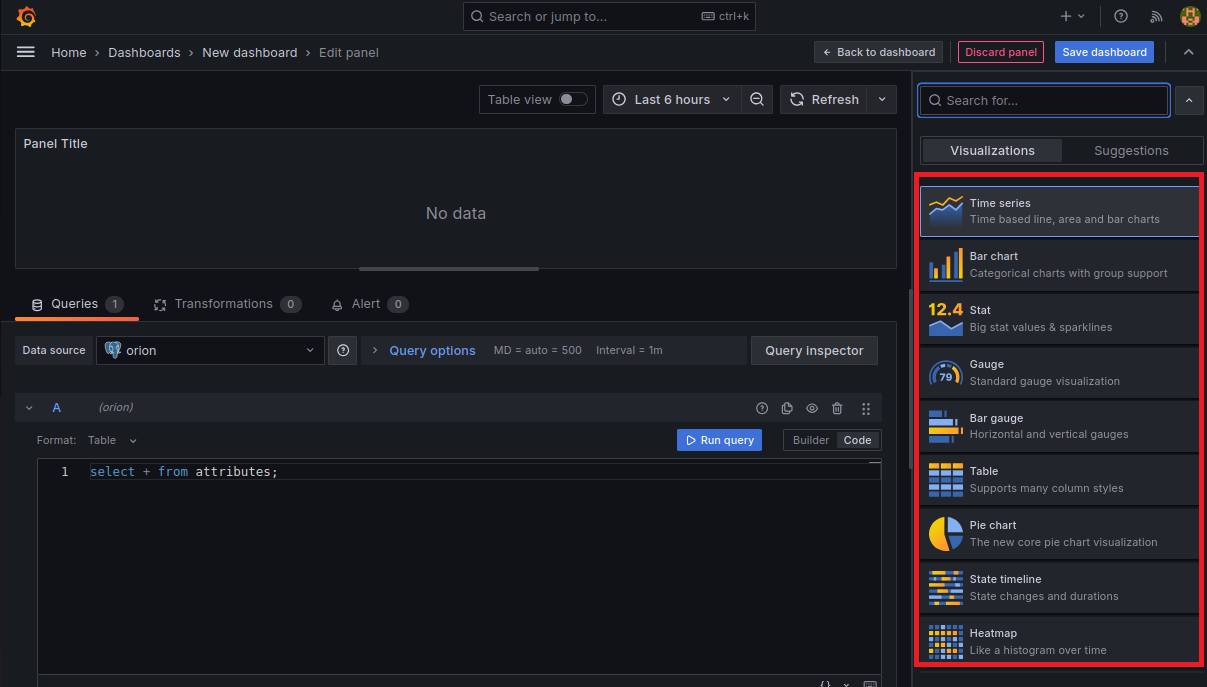Select the Bar gauge visualization
The height and width of the screenshot is (687, 1207).
coord(1059,426)
